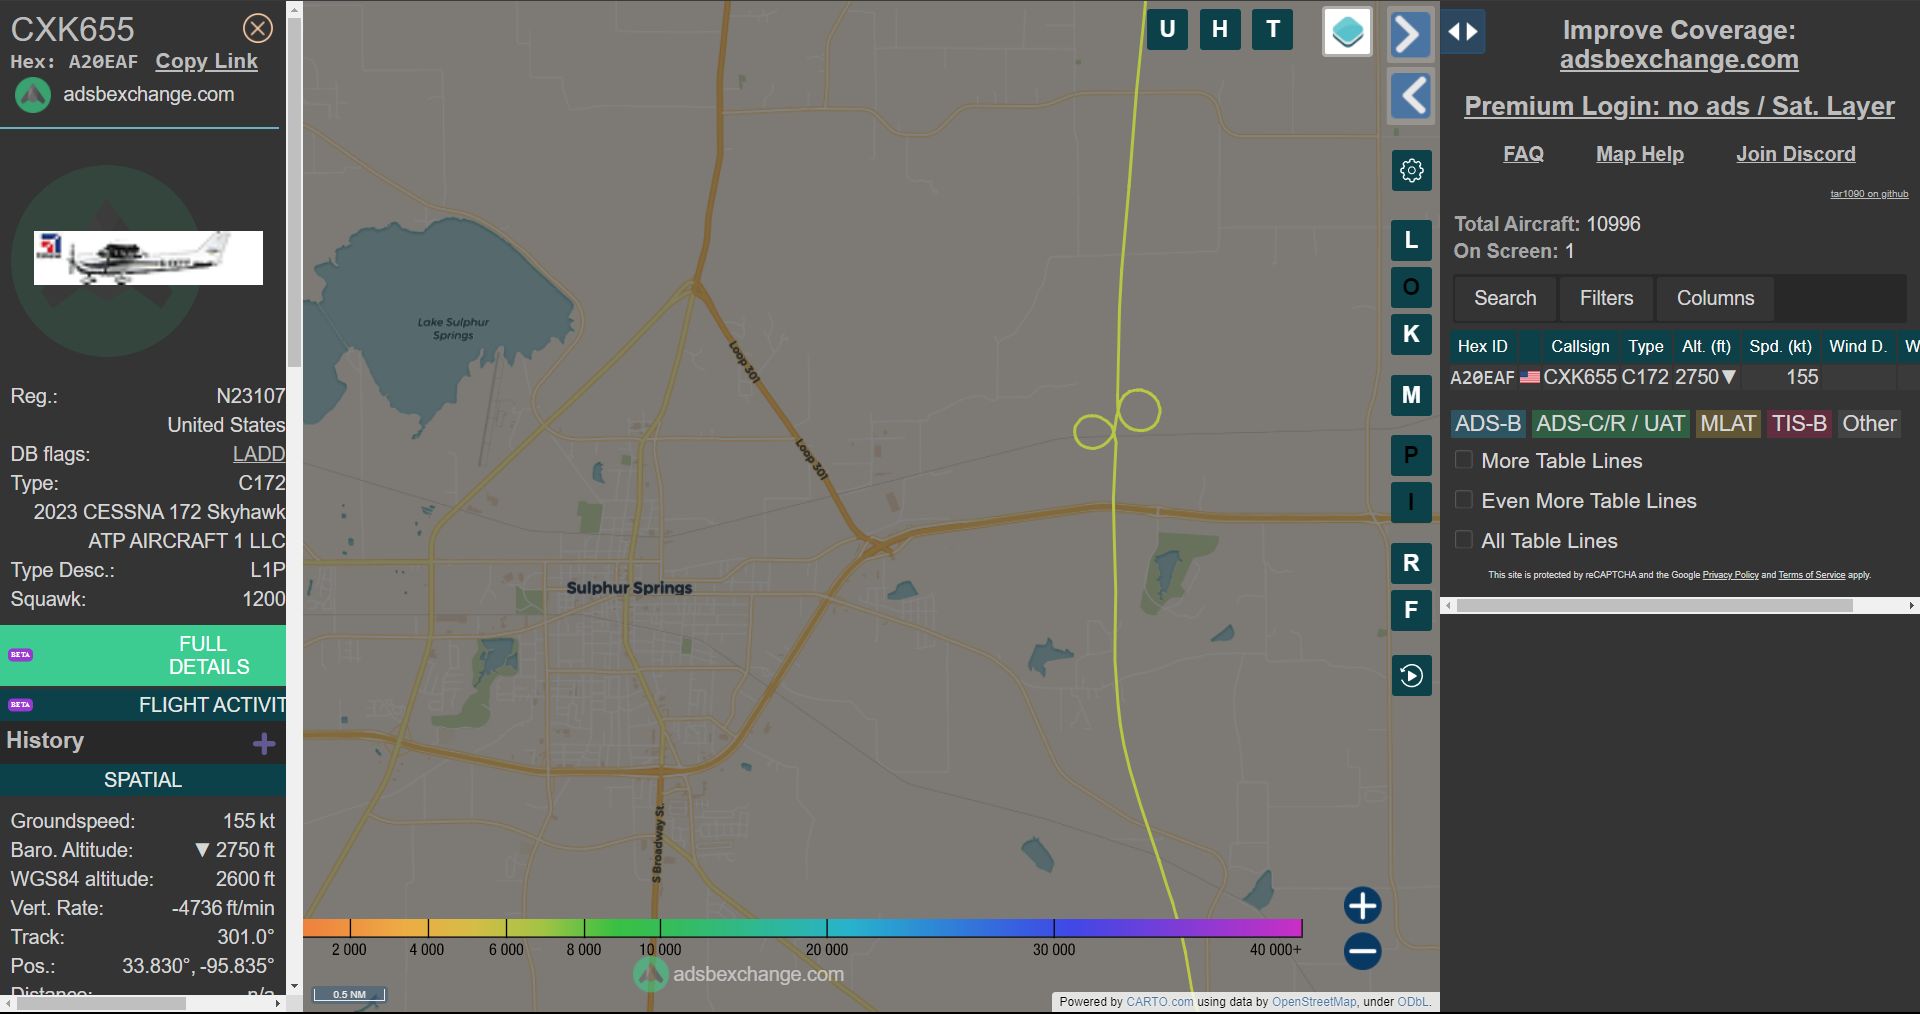Toggle the Other source filter

coord(1869,424)
